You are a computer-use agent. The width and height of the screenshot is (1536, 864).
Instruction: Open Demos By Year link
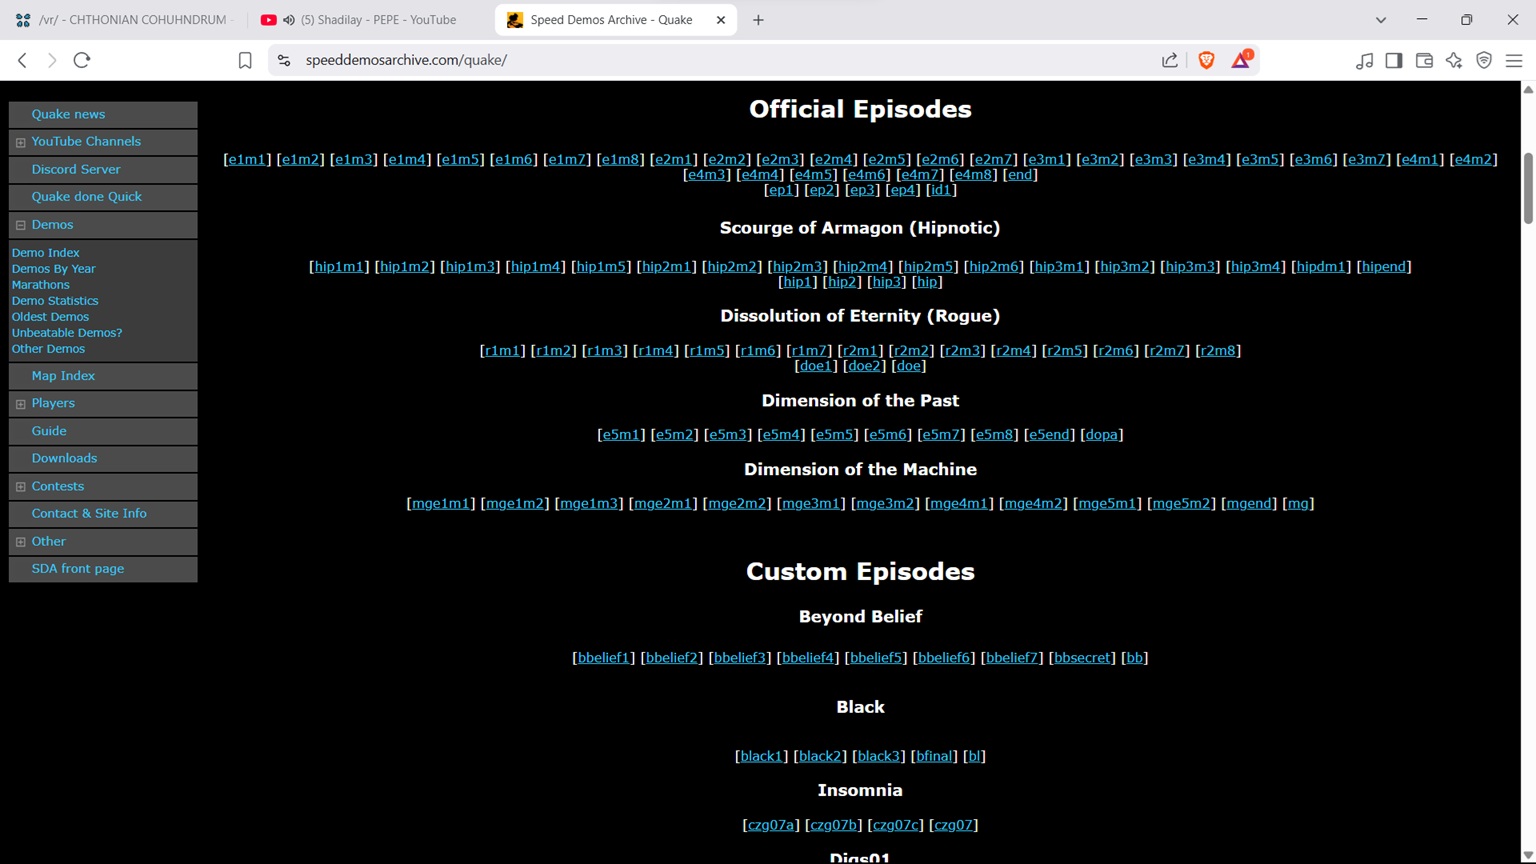[53, 269]
